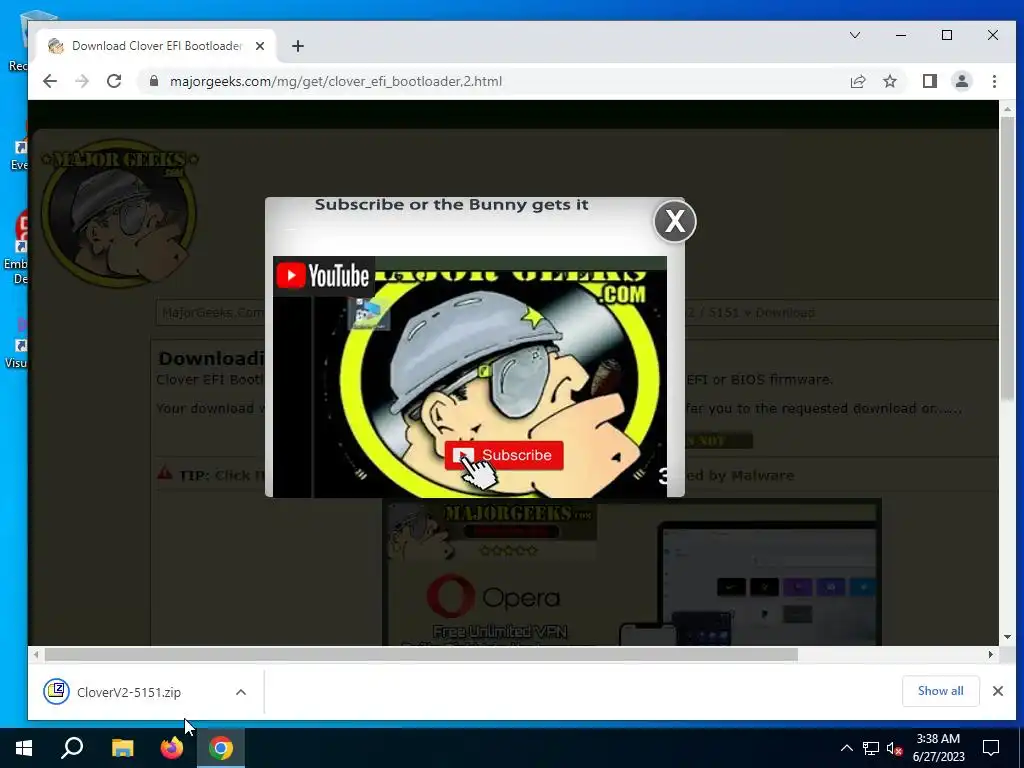This screenshot has width=1024, height=768.
Task: Open the clock showing 3:38 AM
Action: point(938,748)
